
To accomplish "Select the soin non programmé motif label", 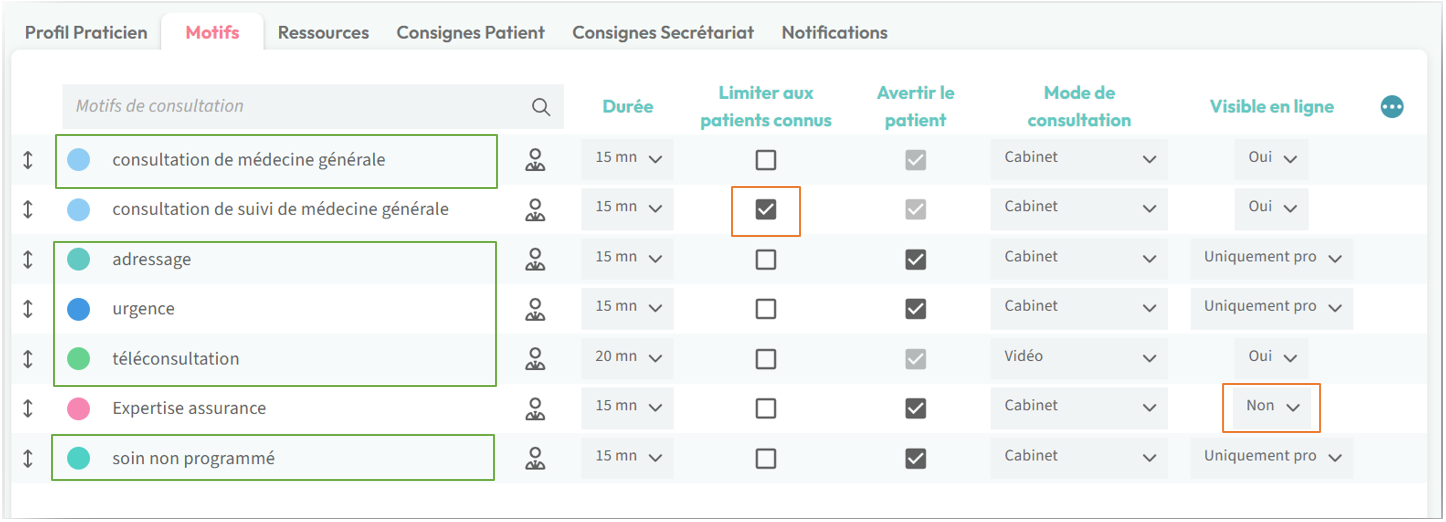I will [x=193, y=459].
